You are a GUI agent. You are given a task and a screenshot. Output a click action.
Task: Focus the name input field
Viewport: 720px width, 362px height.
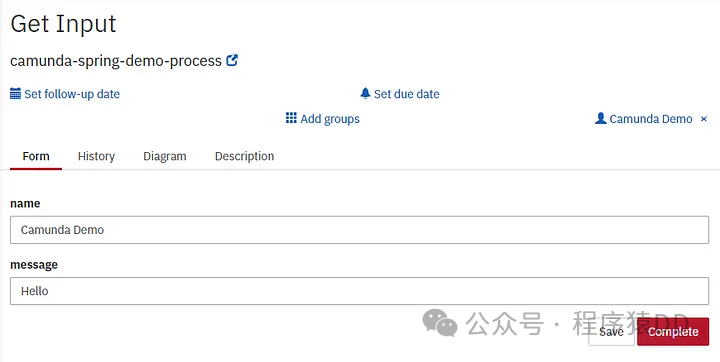tap(360, 230)
